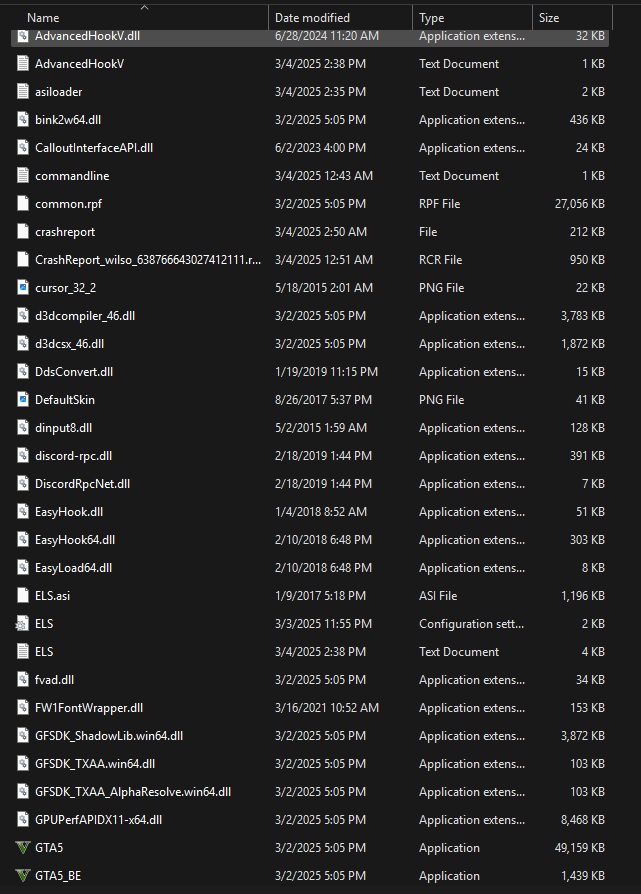Image resolution: width=641 pixels, height=894 pixels.
Task: Click the commandline text document icon
Action: click(23, 176)
